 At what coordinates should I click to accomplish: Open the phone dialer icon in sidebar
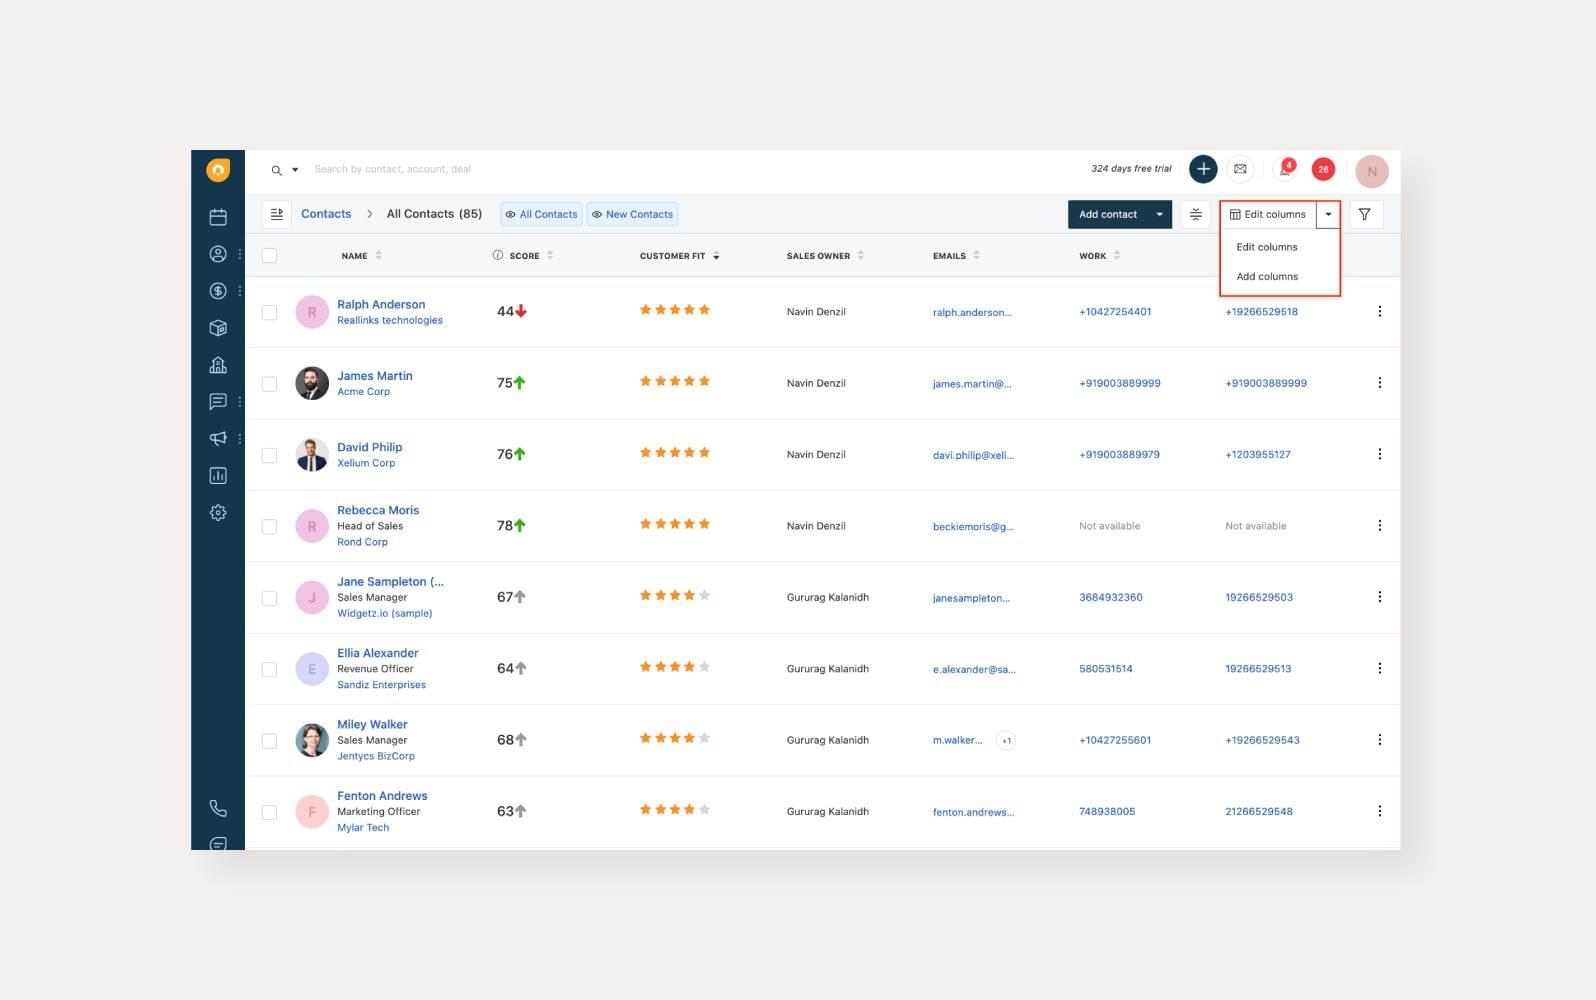coord(218,808)
